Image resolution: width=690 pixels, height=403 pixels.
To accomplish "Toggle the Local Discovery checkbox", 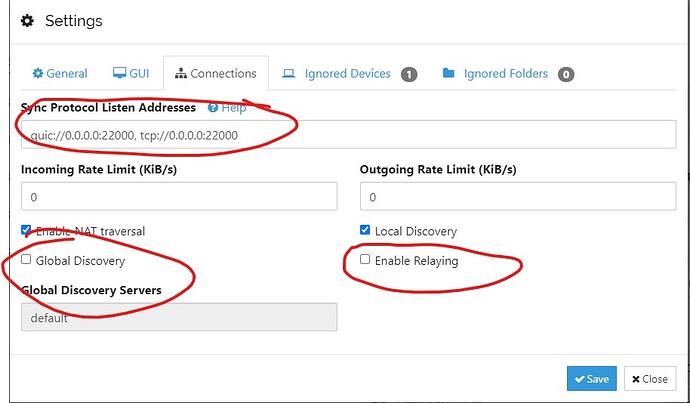I will 365,230.
